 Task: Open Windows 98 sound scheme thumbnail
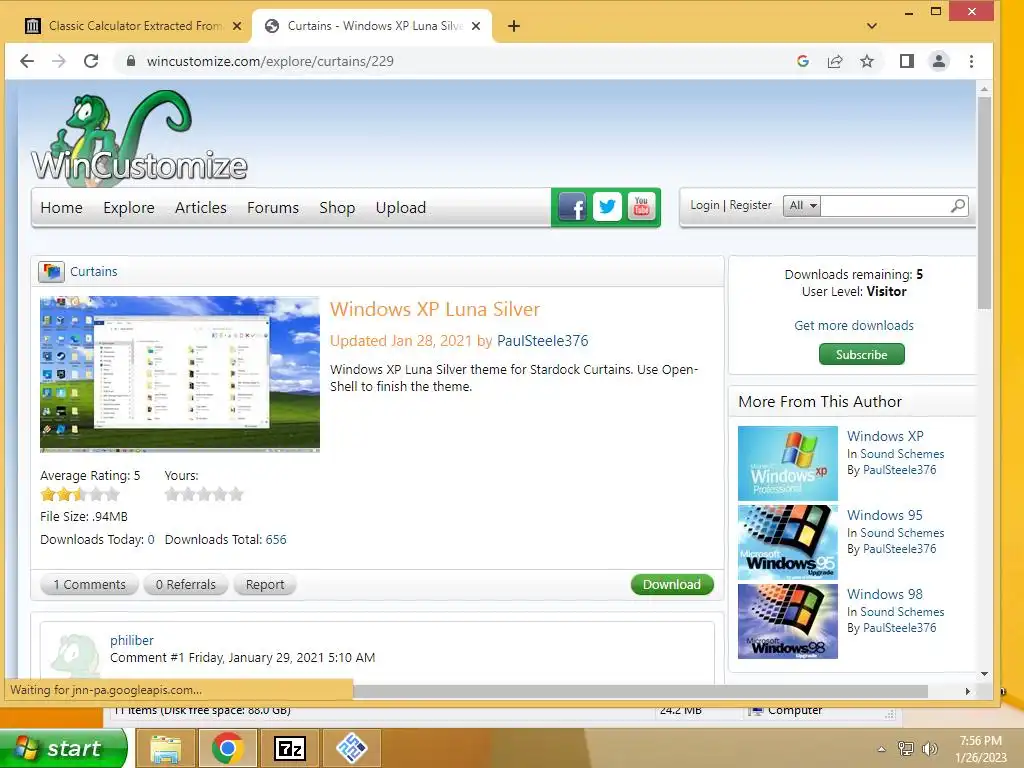[x=788, y=621]
